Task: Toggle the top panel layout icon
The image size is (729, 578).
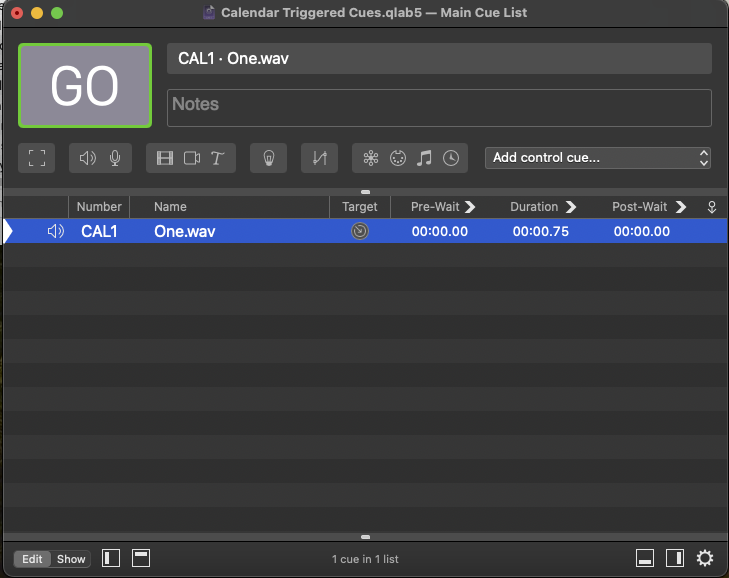Action: click(141, 558)
